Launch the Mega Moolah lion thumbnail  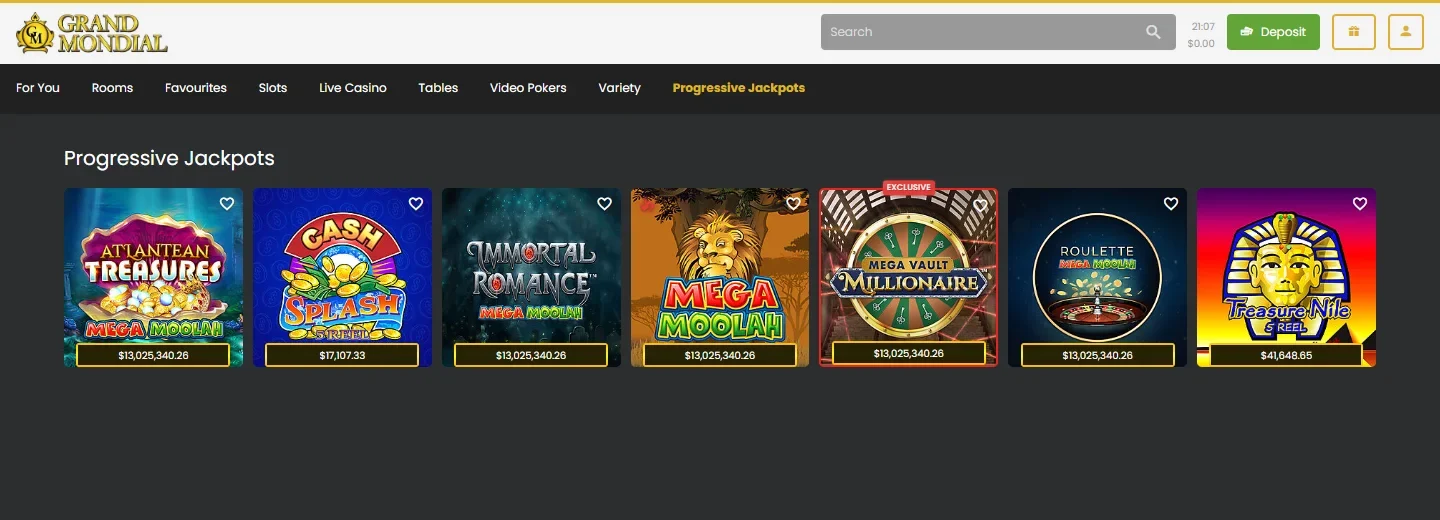[720, 277]
